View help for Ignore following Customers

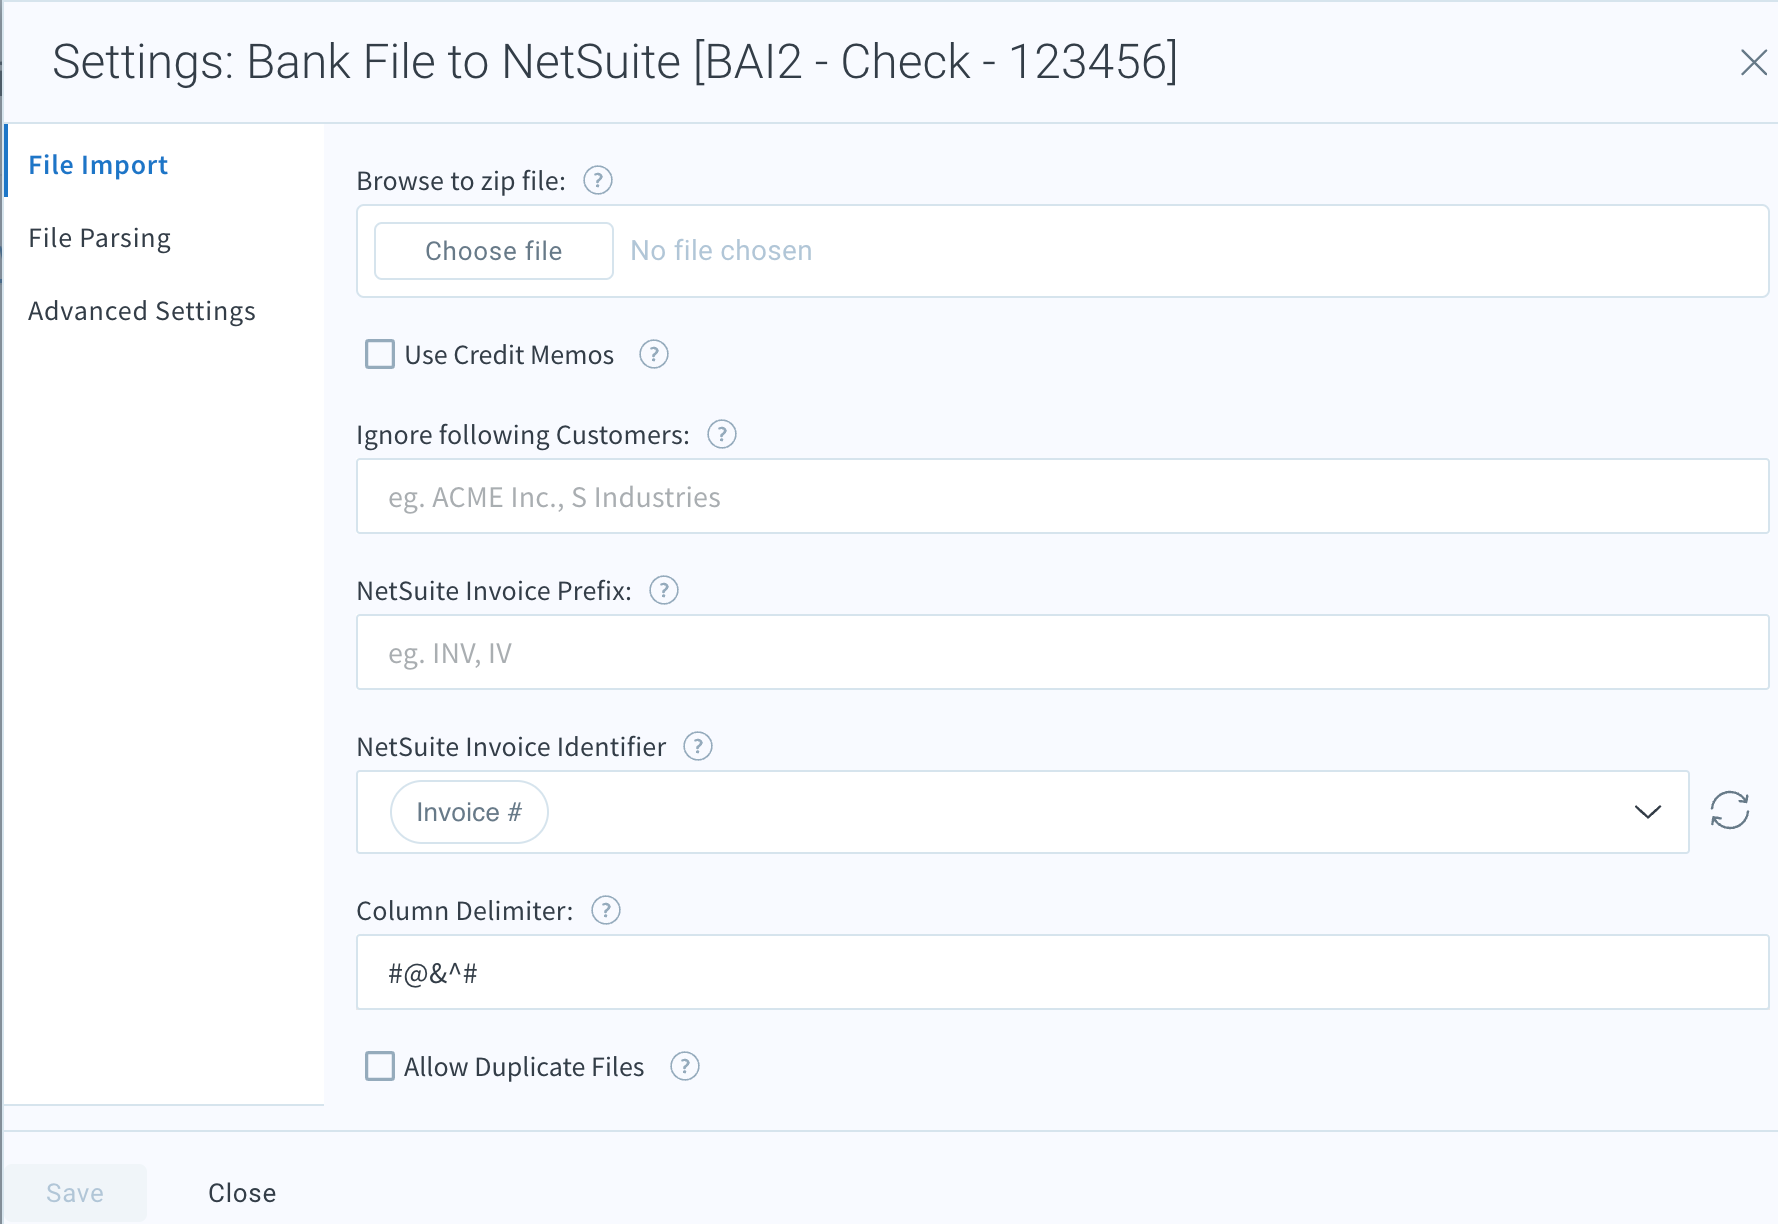click(721, 434)
